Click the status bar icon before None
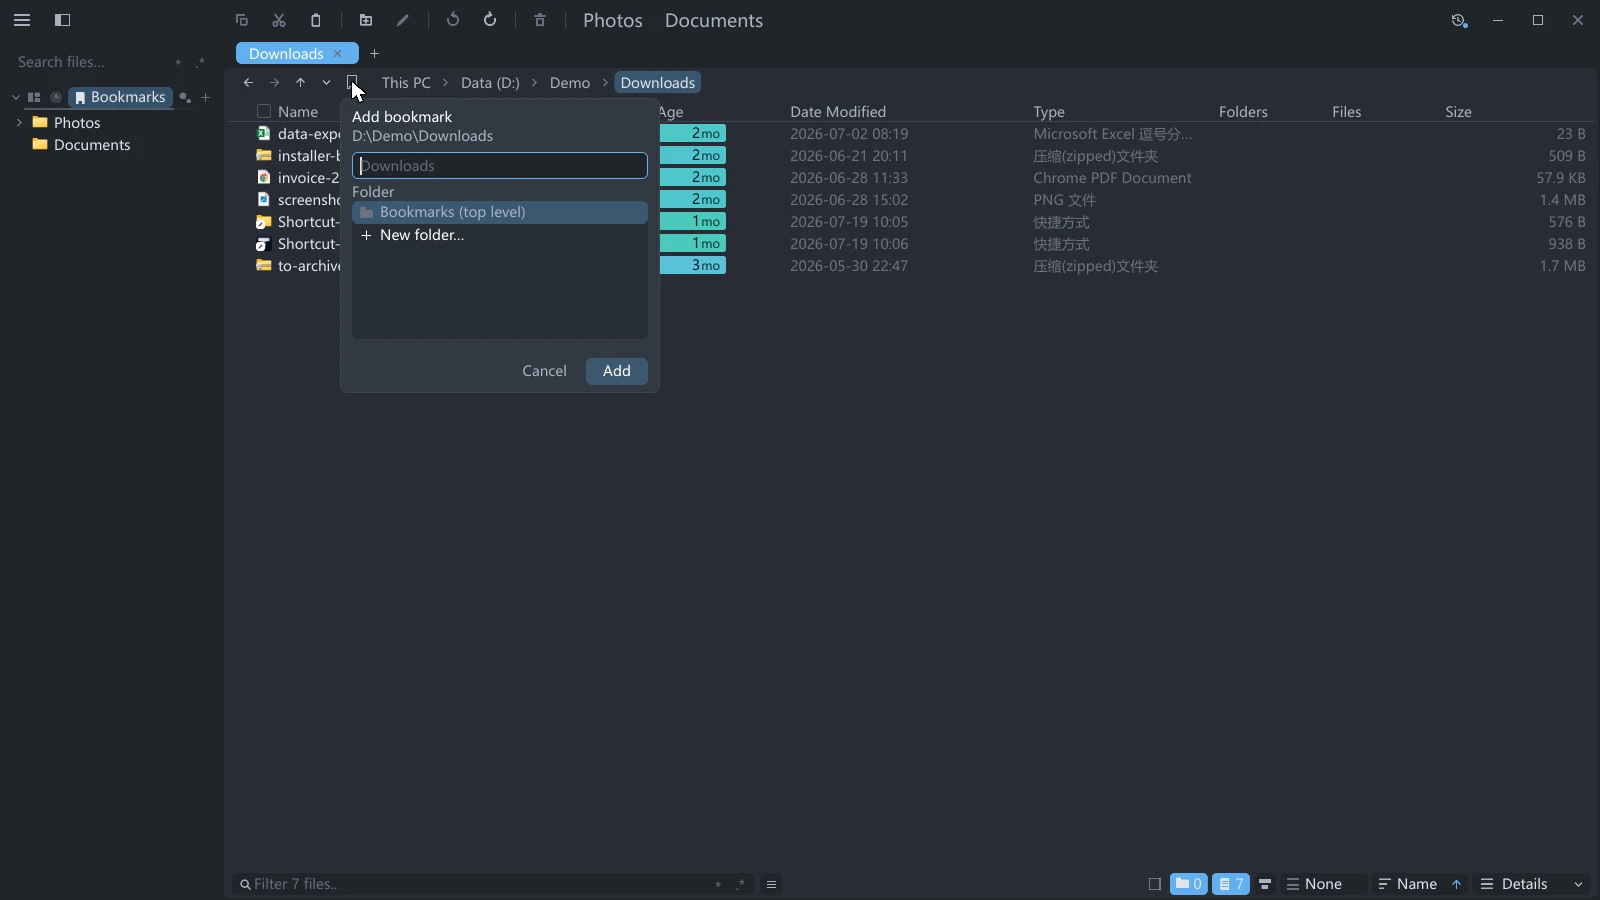This screenshot has width=1600, height=900. coord(1265,884)
